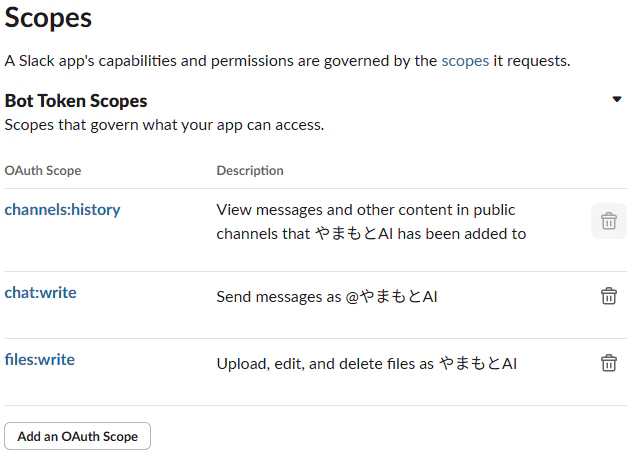Select 'View messages and other content' description

371,221
